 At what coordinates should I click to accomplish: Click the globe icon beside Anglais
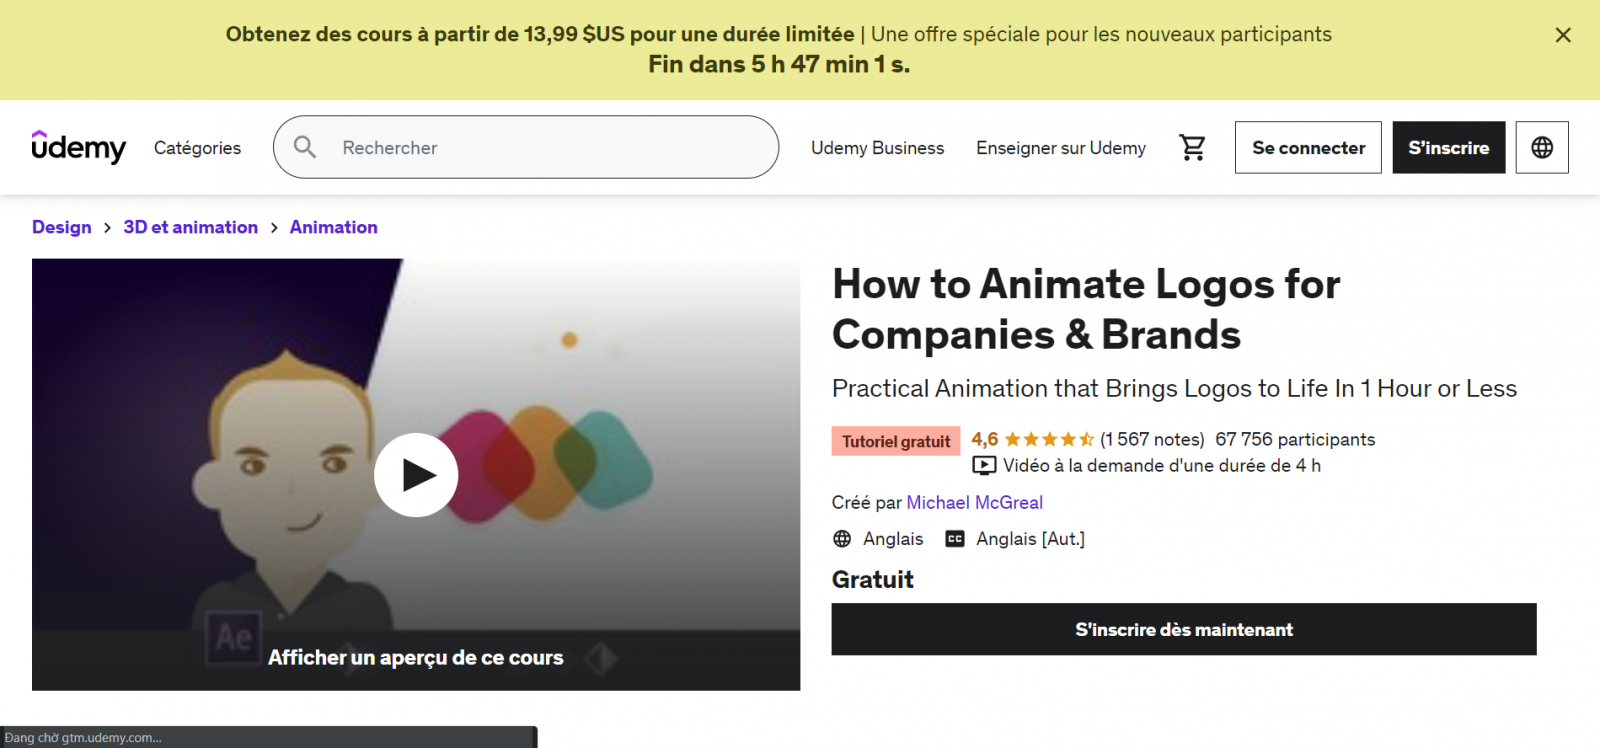842,539
